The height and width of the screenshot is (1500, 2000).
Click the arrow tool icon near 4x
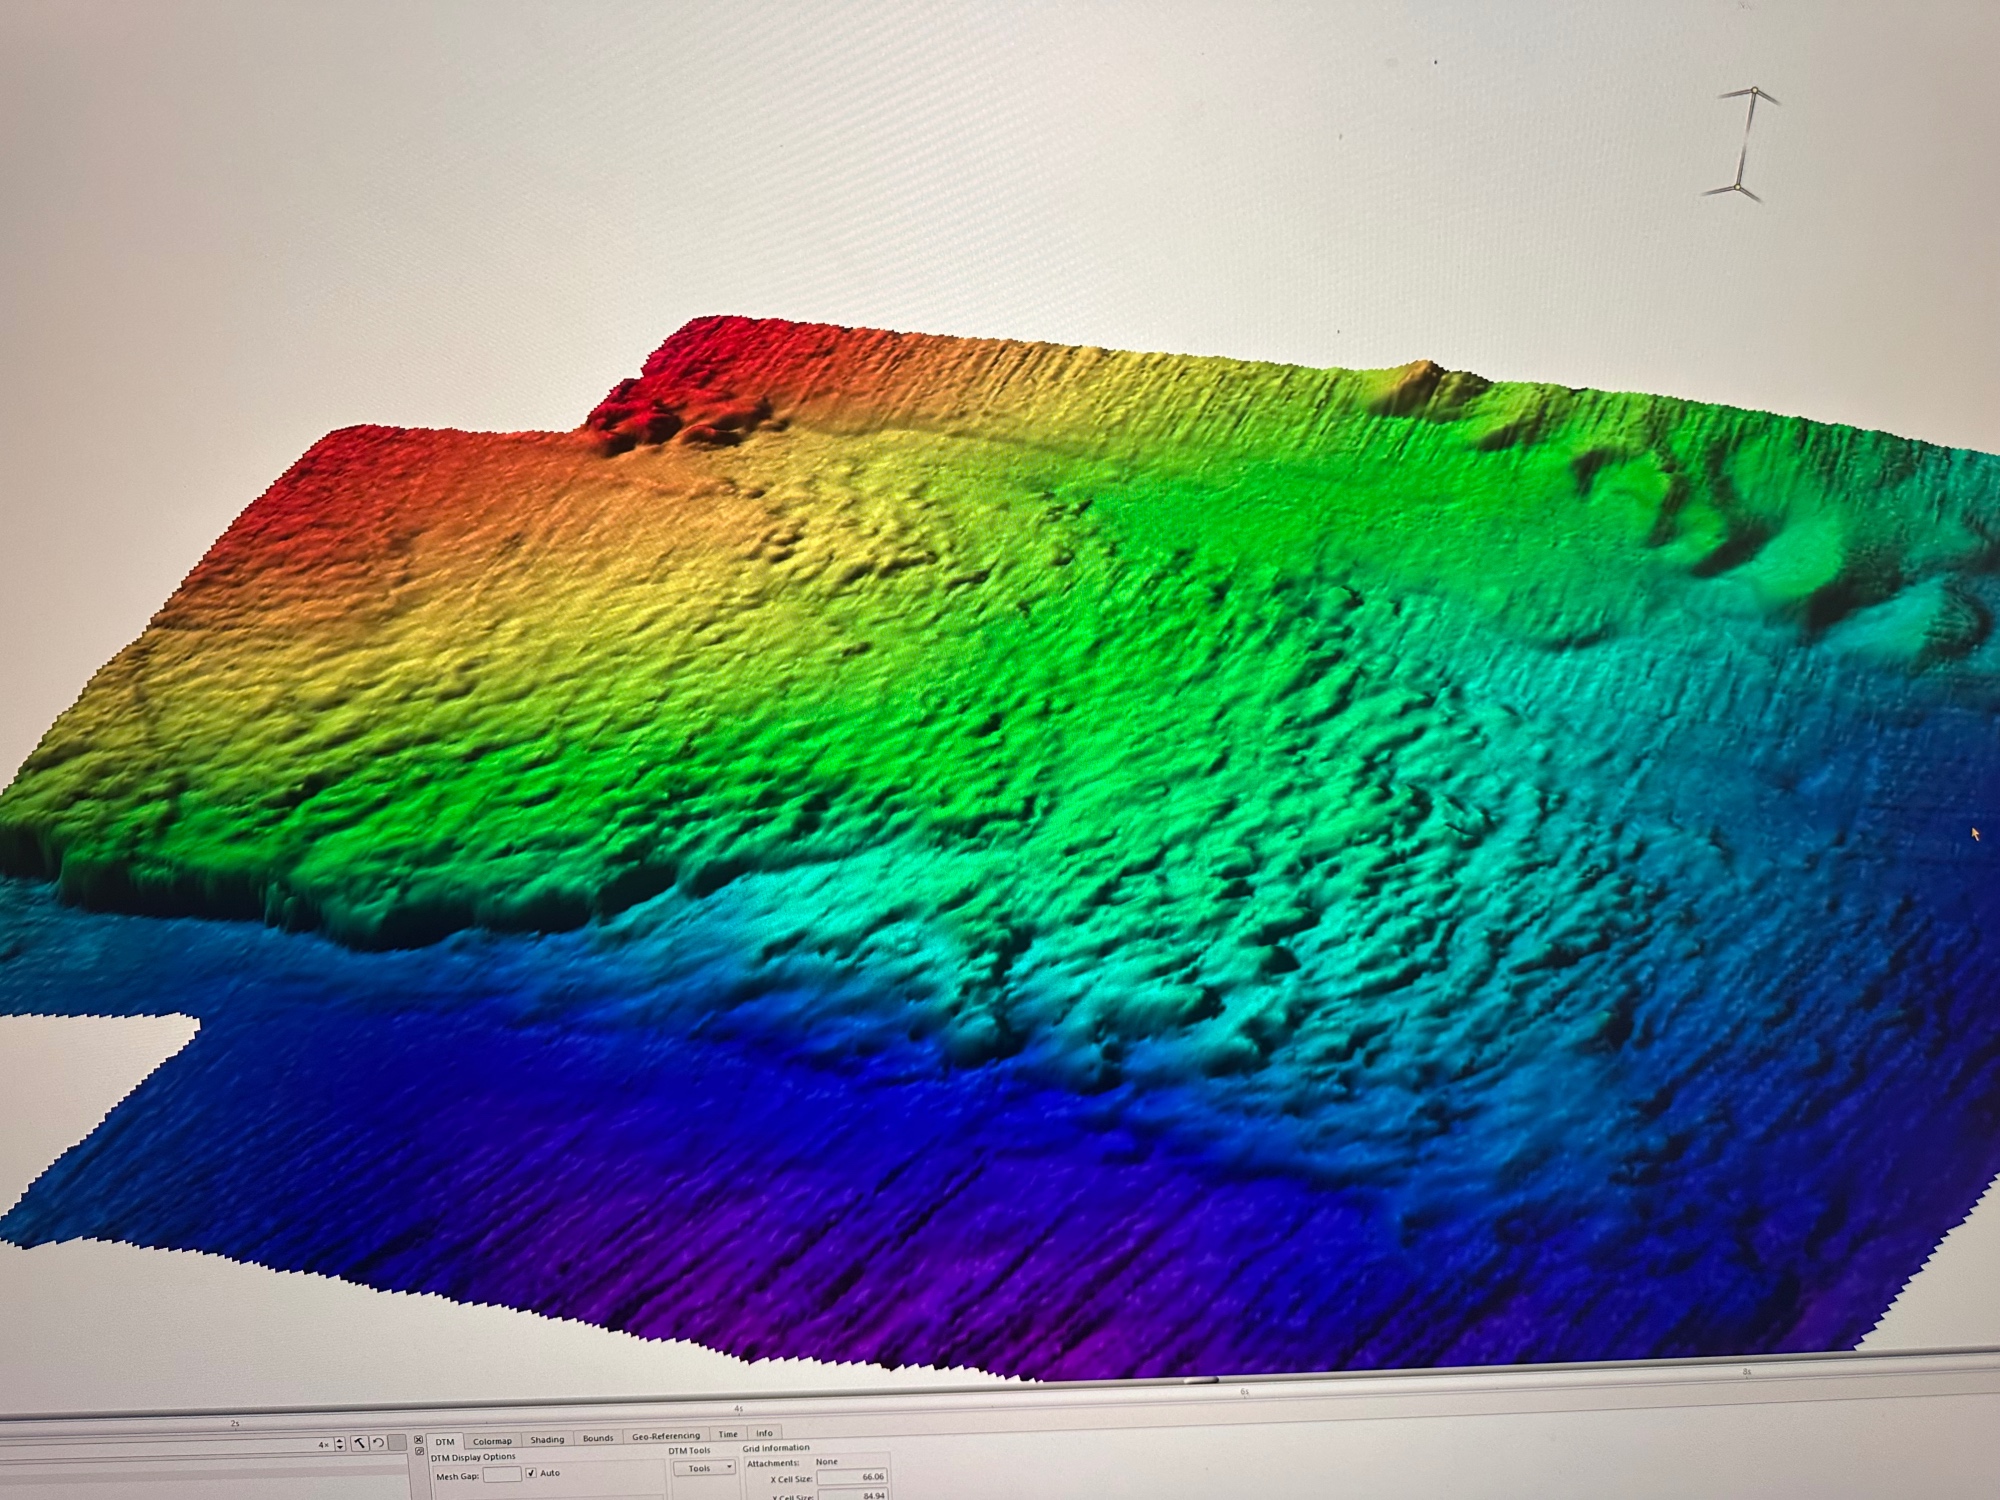tap(359, 1443)
